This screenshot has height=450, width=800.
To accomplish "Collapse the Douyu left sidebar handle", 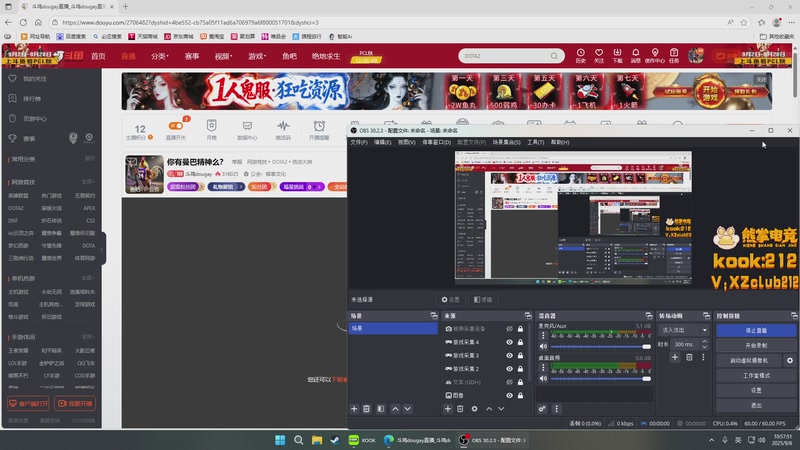I will [x=103, y=249].
